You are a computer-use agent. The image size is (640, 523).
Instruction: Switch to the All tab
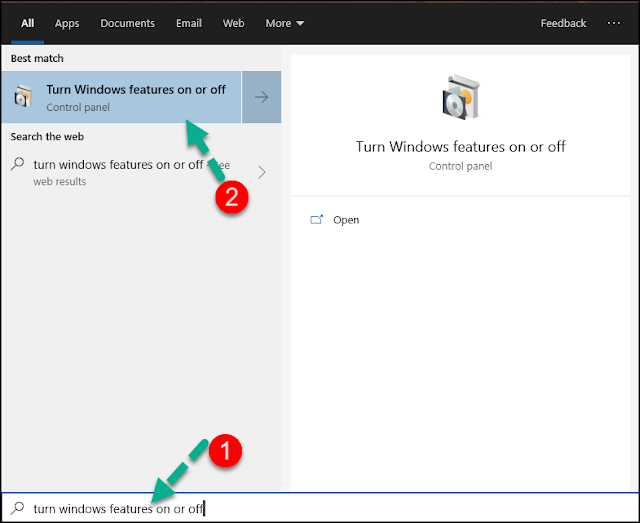tap(27, 23)
